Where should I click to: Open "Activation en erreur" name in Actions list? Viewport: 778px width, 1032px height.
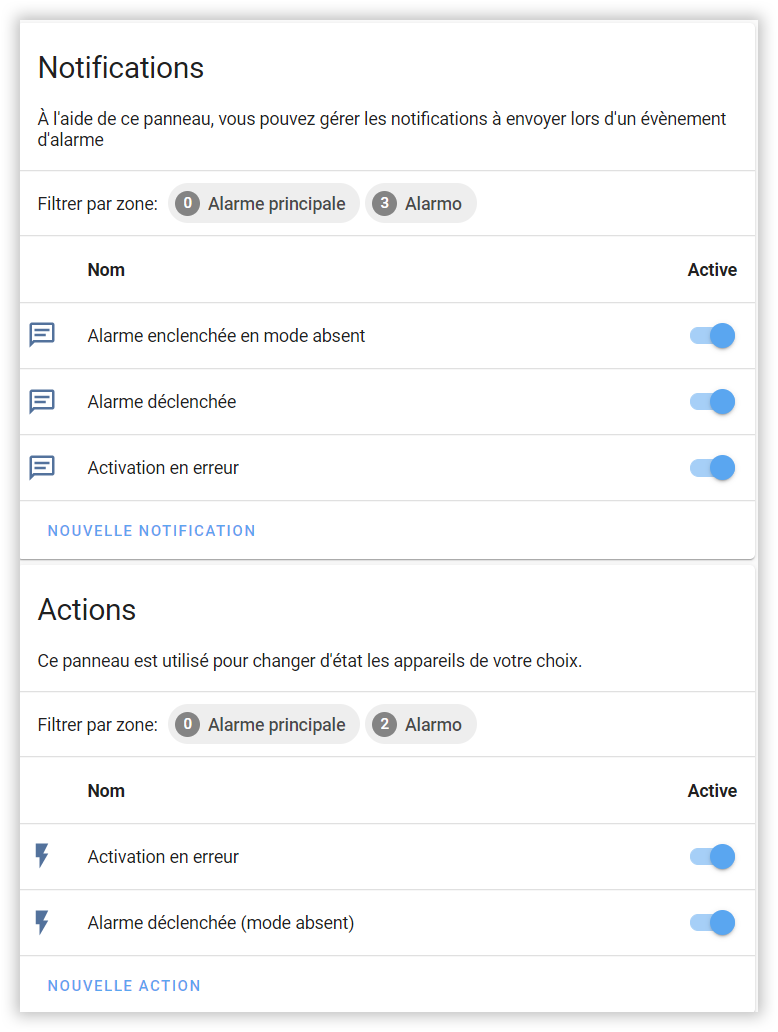click(163, 857)
